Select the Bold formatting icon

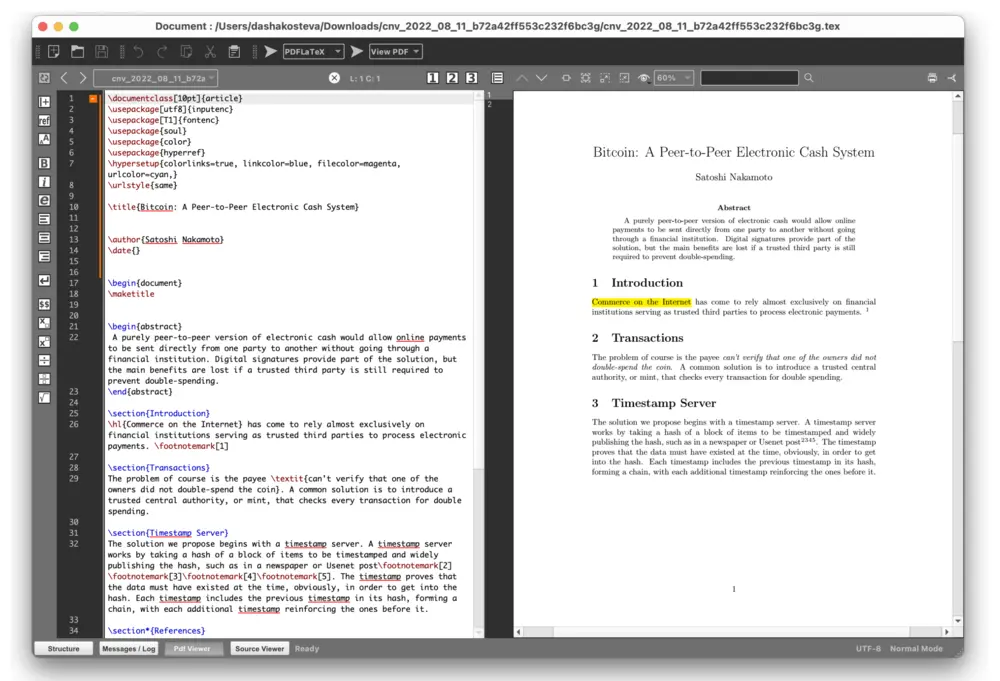point(44,161)
